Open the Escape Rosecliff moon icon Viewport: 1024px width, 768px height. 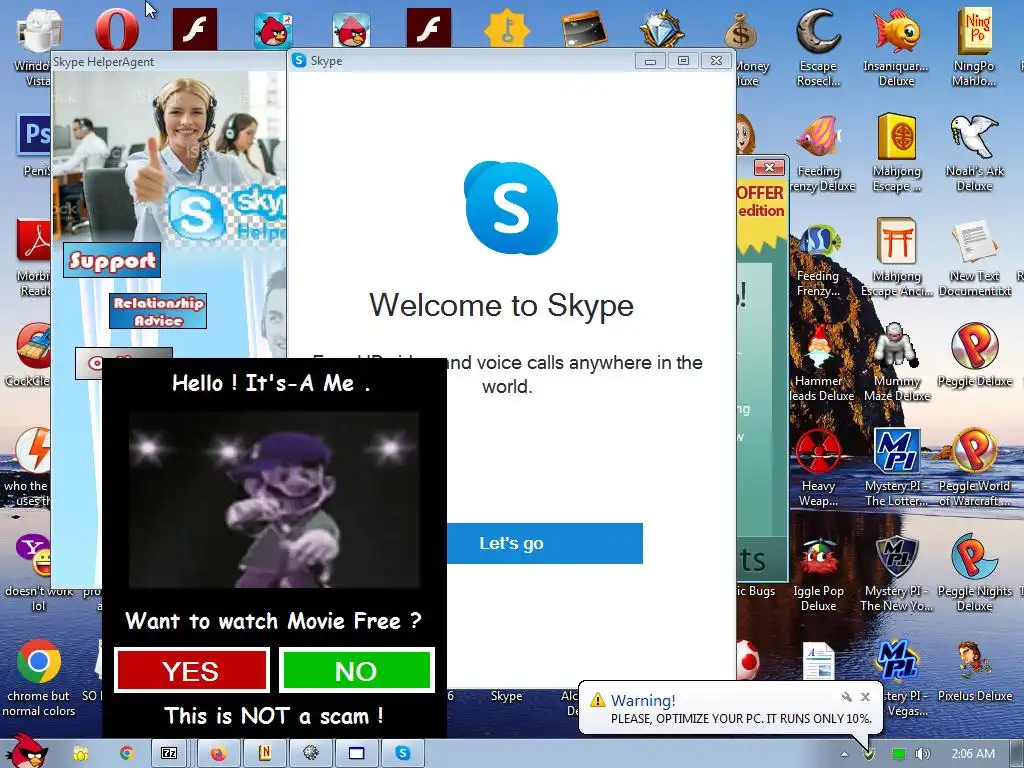pyautogui.click(x=818, y=31)
